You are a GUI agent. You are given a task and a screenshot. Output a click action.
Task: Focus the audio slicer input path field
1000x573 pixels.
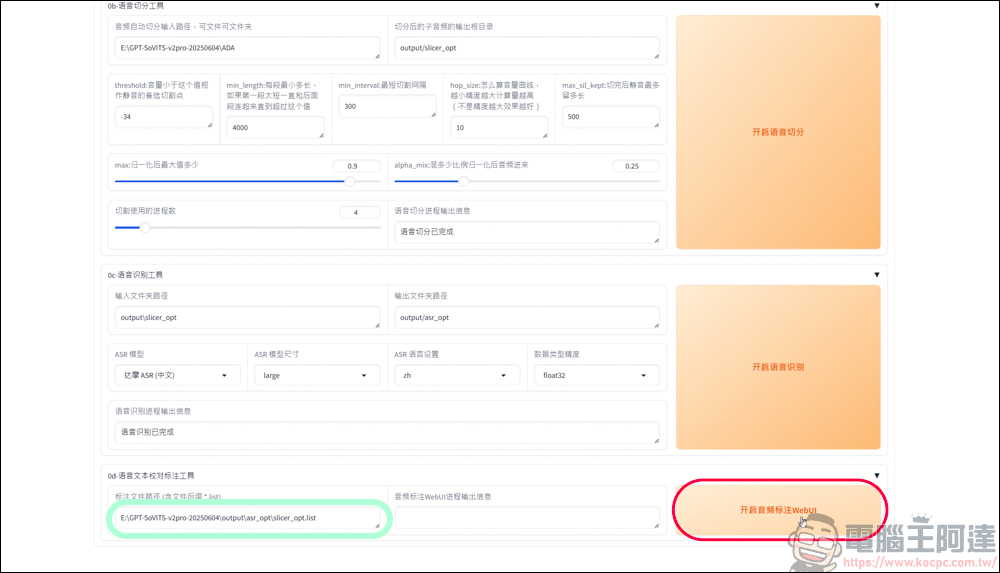247,48
